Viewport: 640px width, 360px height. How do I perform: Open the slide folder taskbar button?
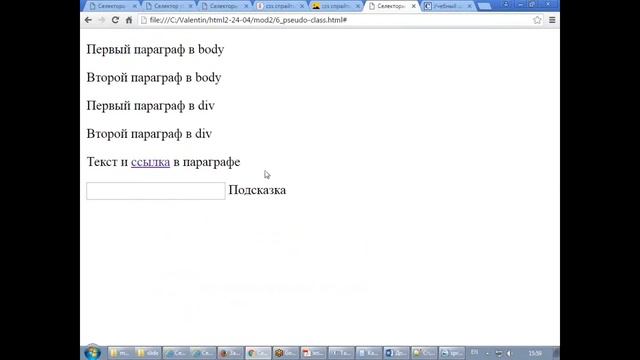[x=148, y=353]
